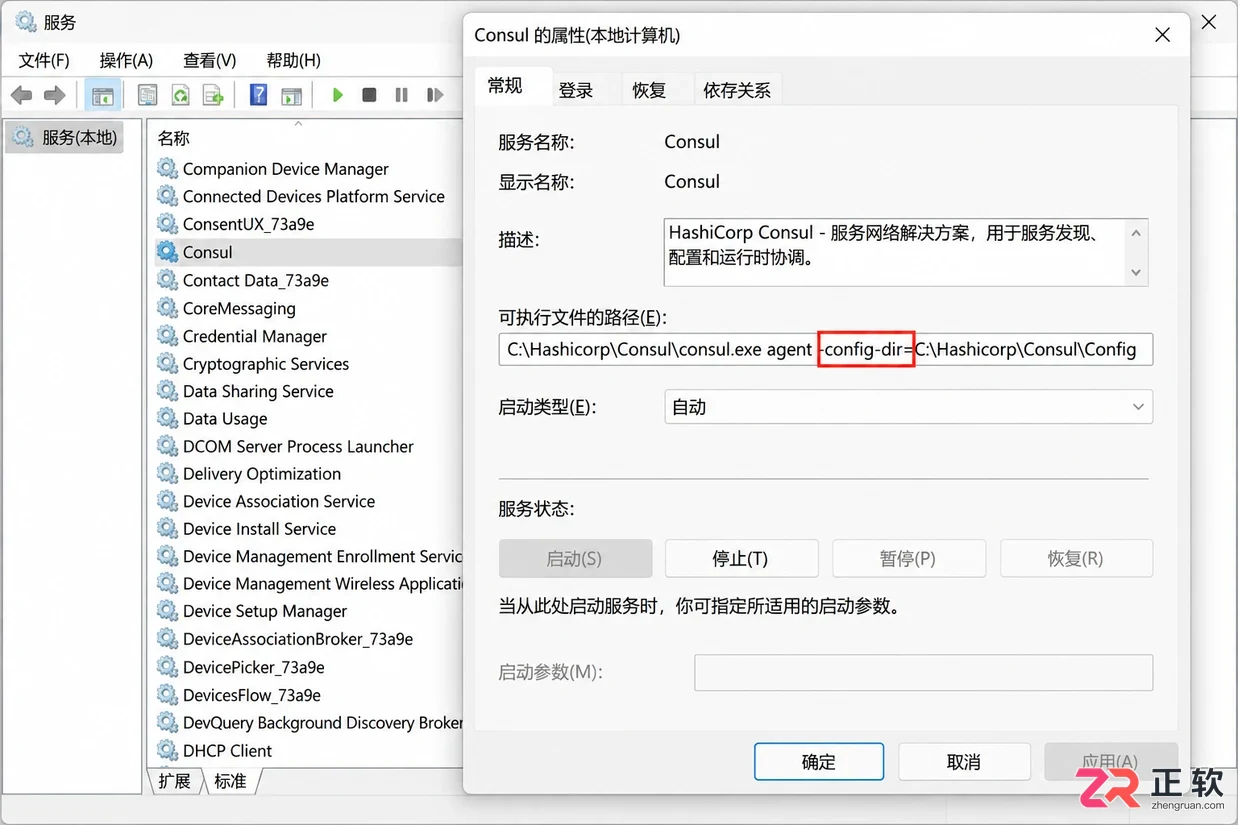Viewport: 1238px width, 825px height.
Task: Toggle the show/hide console tree icon
Action: point(102,95)
